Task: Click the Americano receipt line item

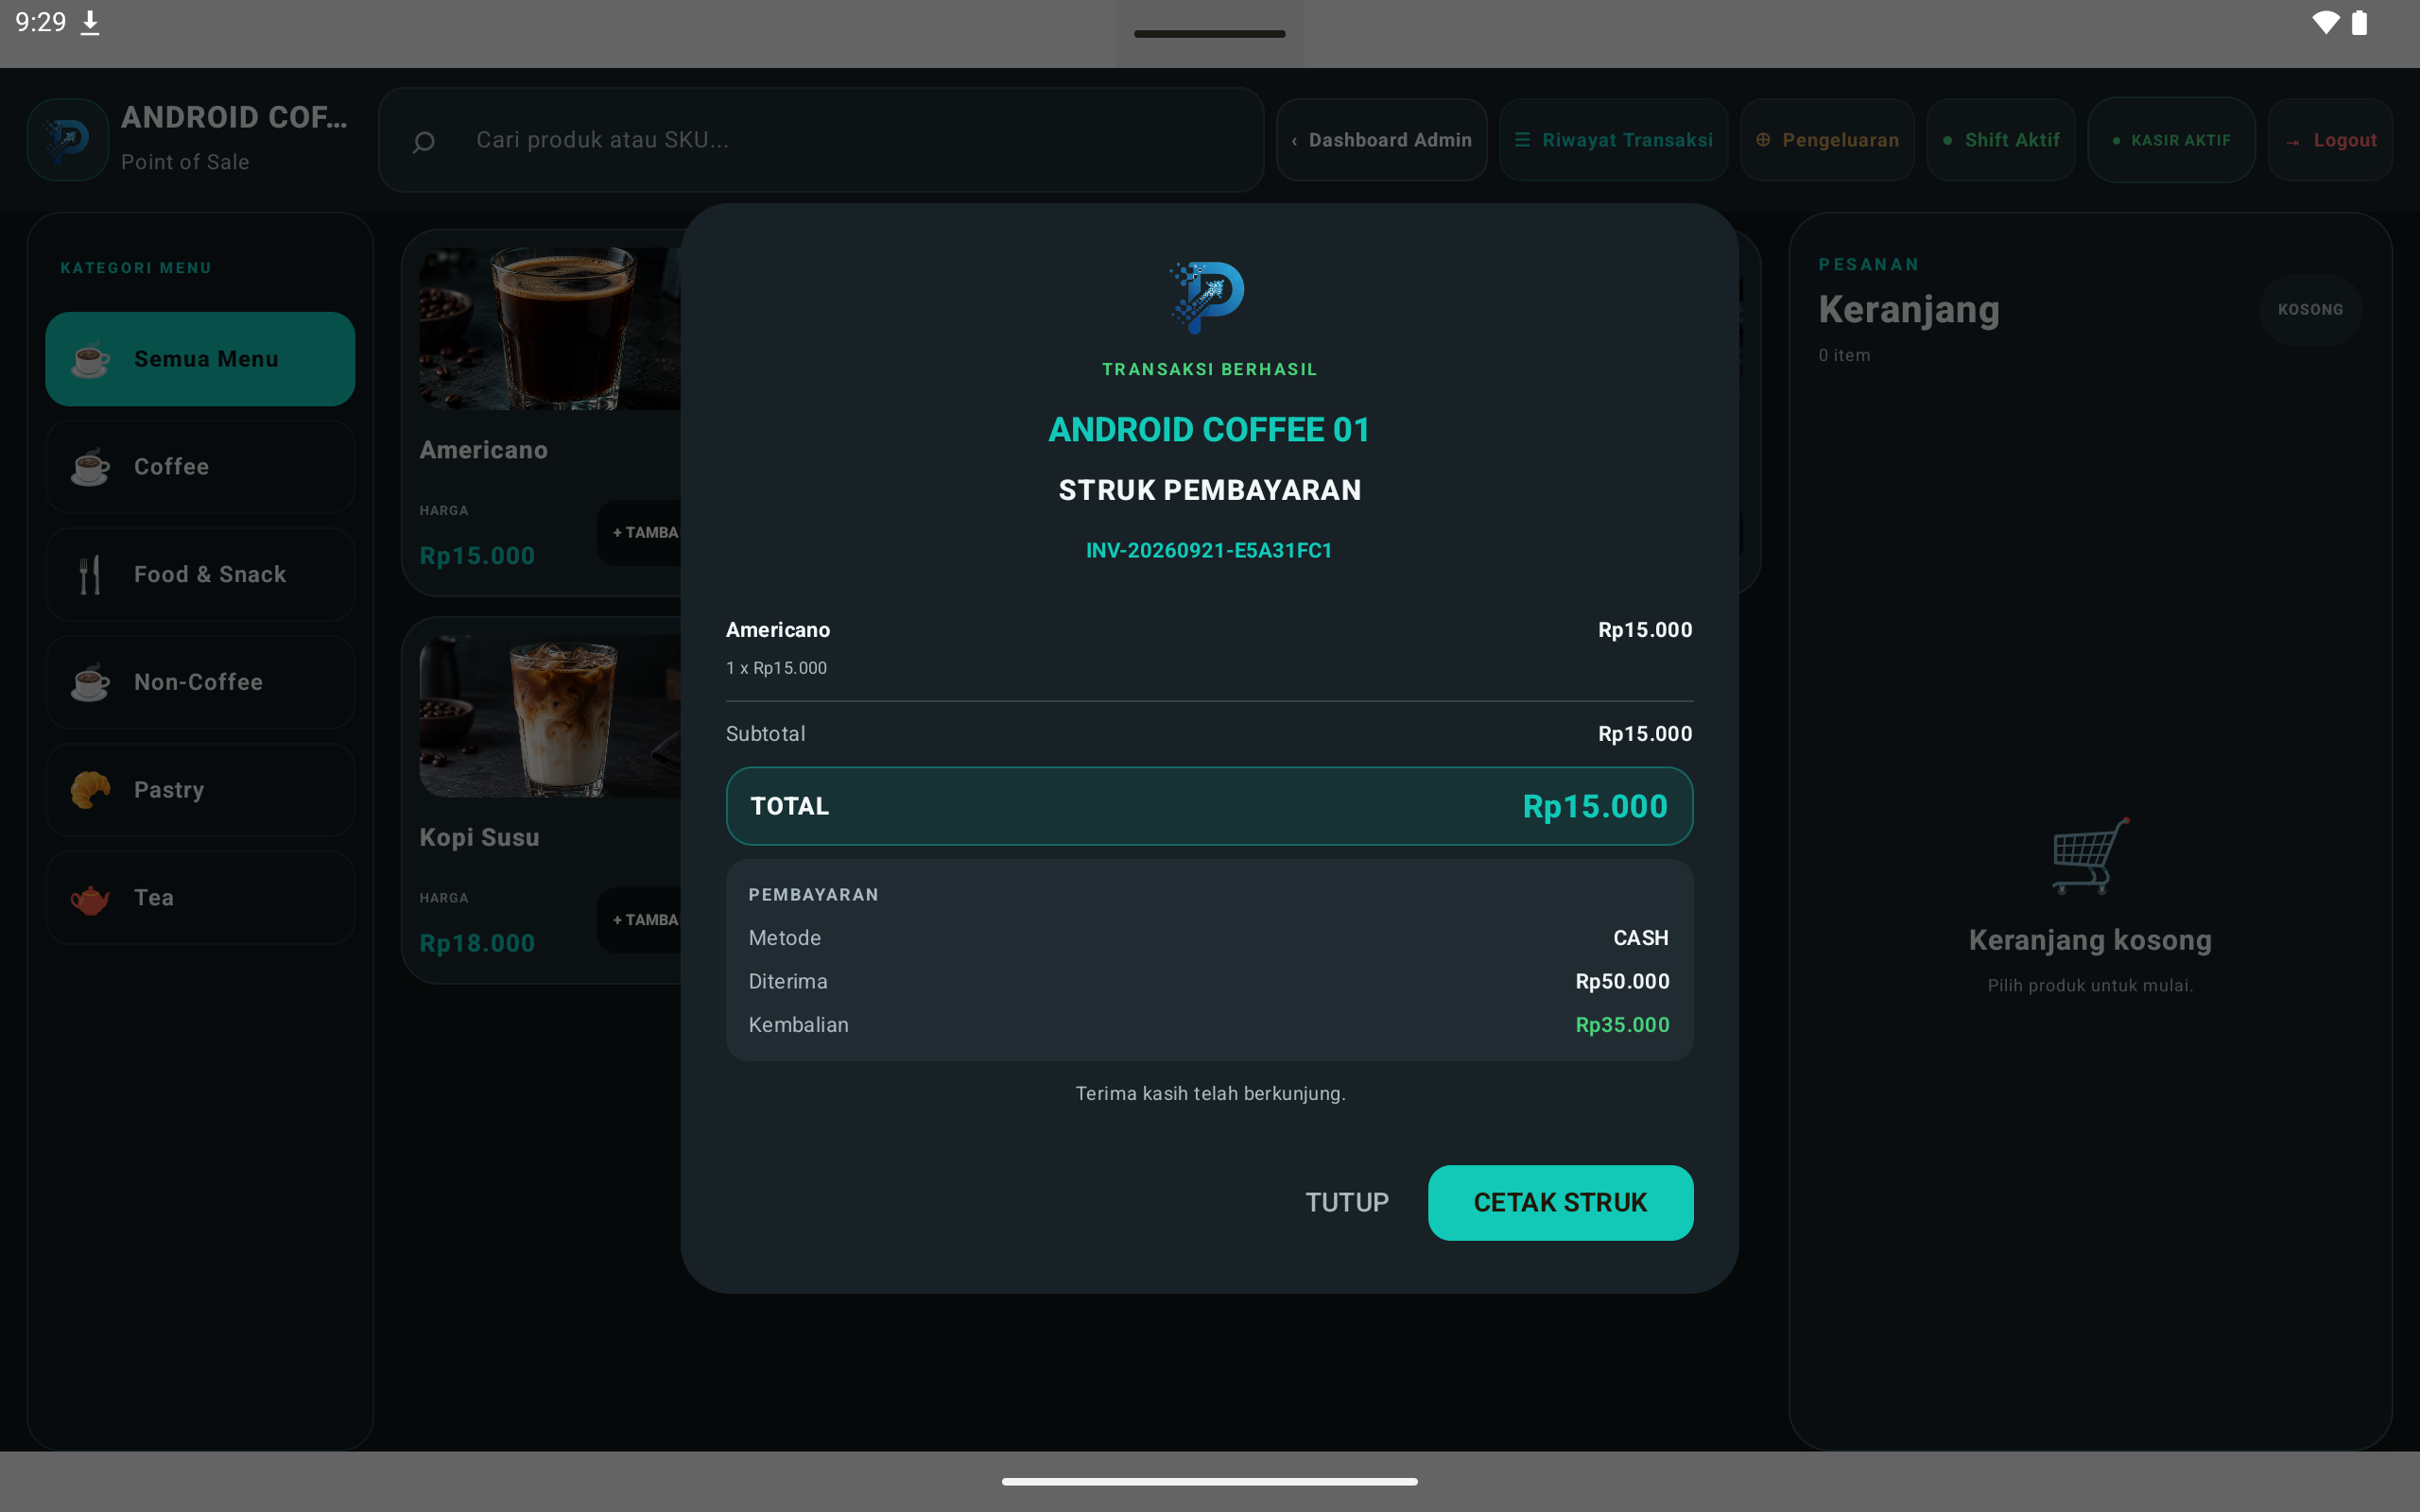Action: click(x=1209, y=647)
